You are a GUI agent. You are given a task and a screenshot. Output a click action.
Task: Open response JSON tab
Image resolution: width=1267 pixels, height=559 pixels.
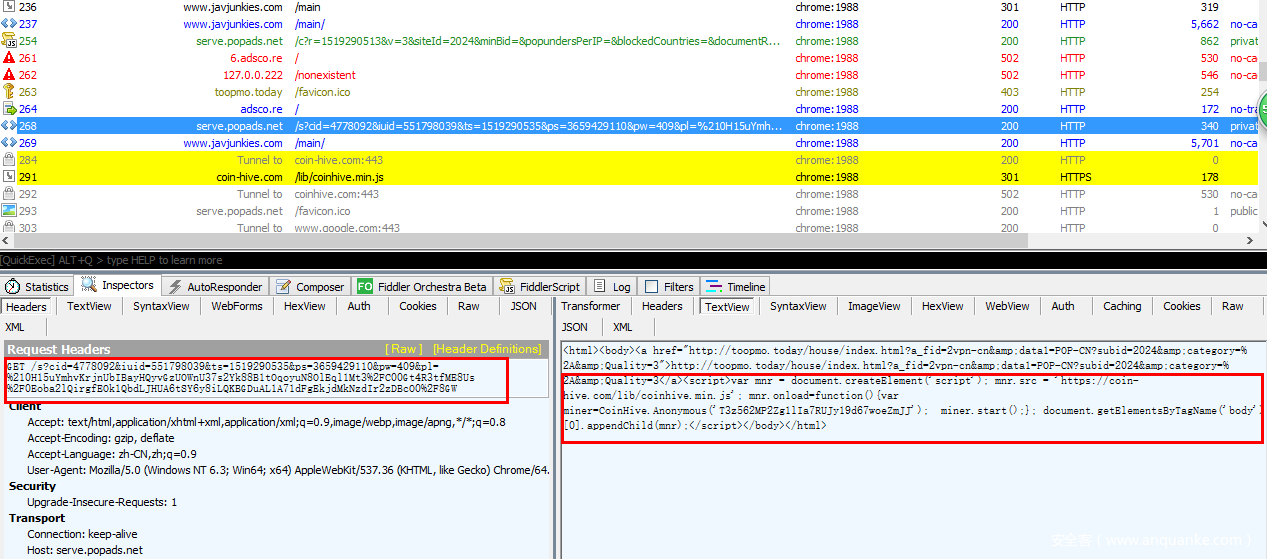coord(575,327)
